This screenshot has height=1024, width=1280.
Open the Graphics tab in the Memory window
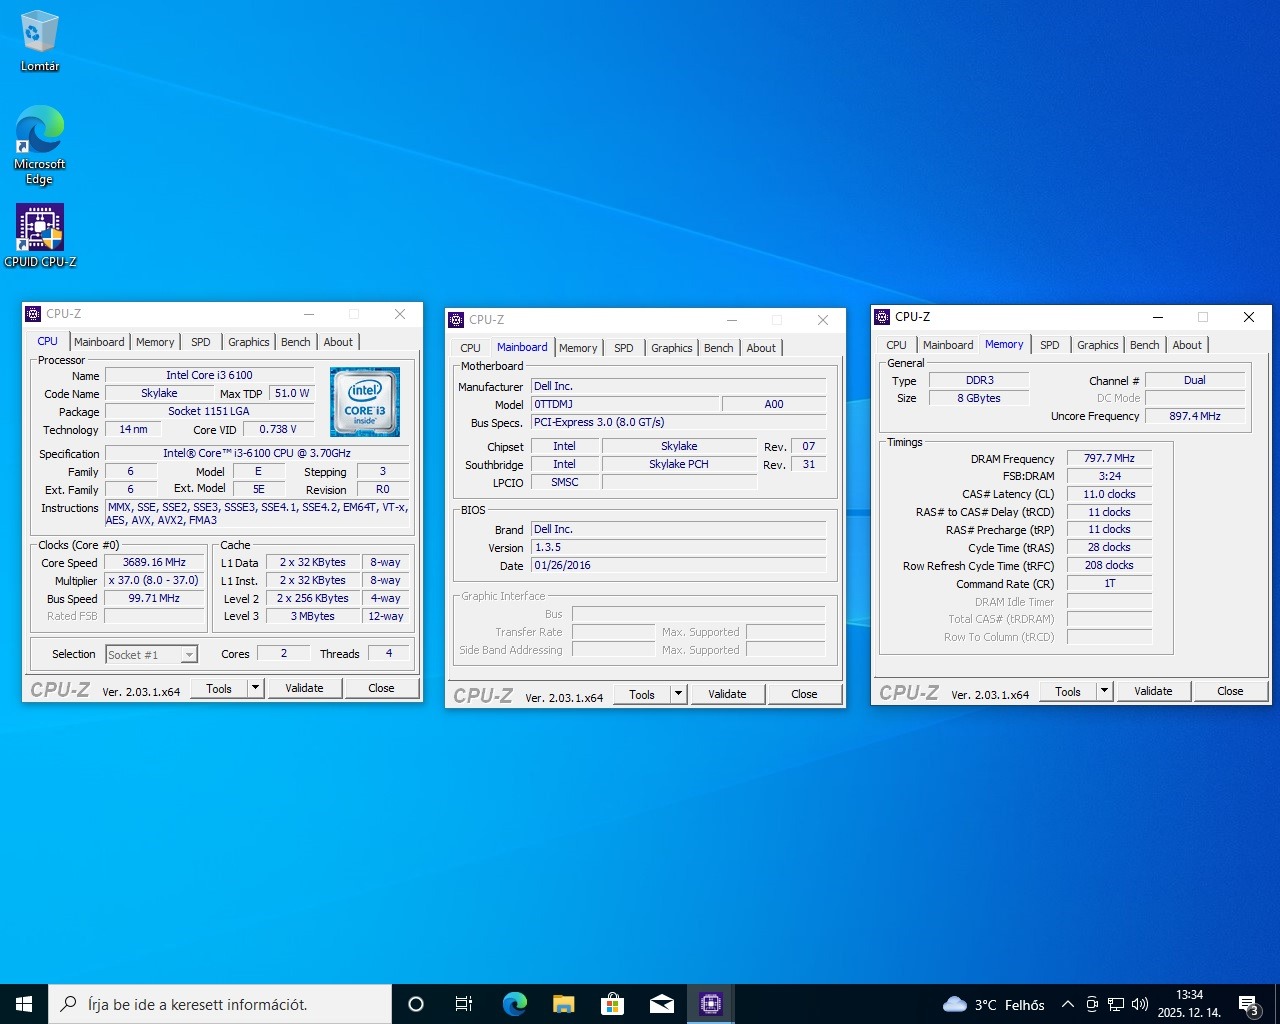[x=1097, y=345]
